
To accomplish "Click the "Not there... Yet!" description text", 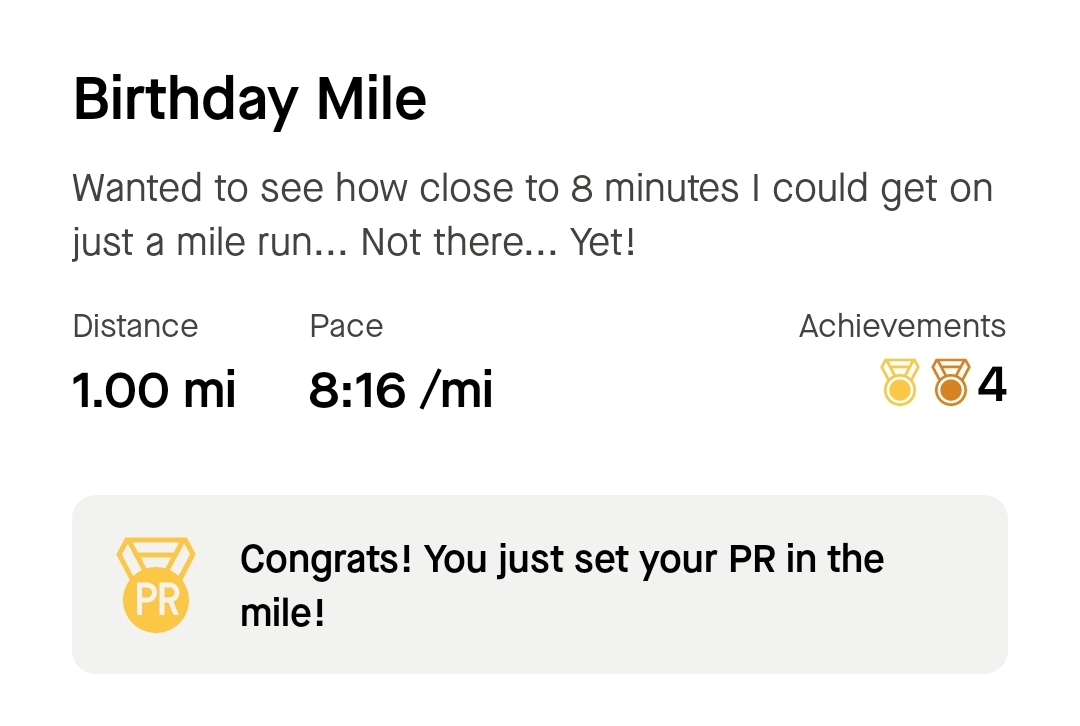I will [x=498, y=243].
